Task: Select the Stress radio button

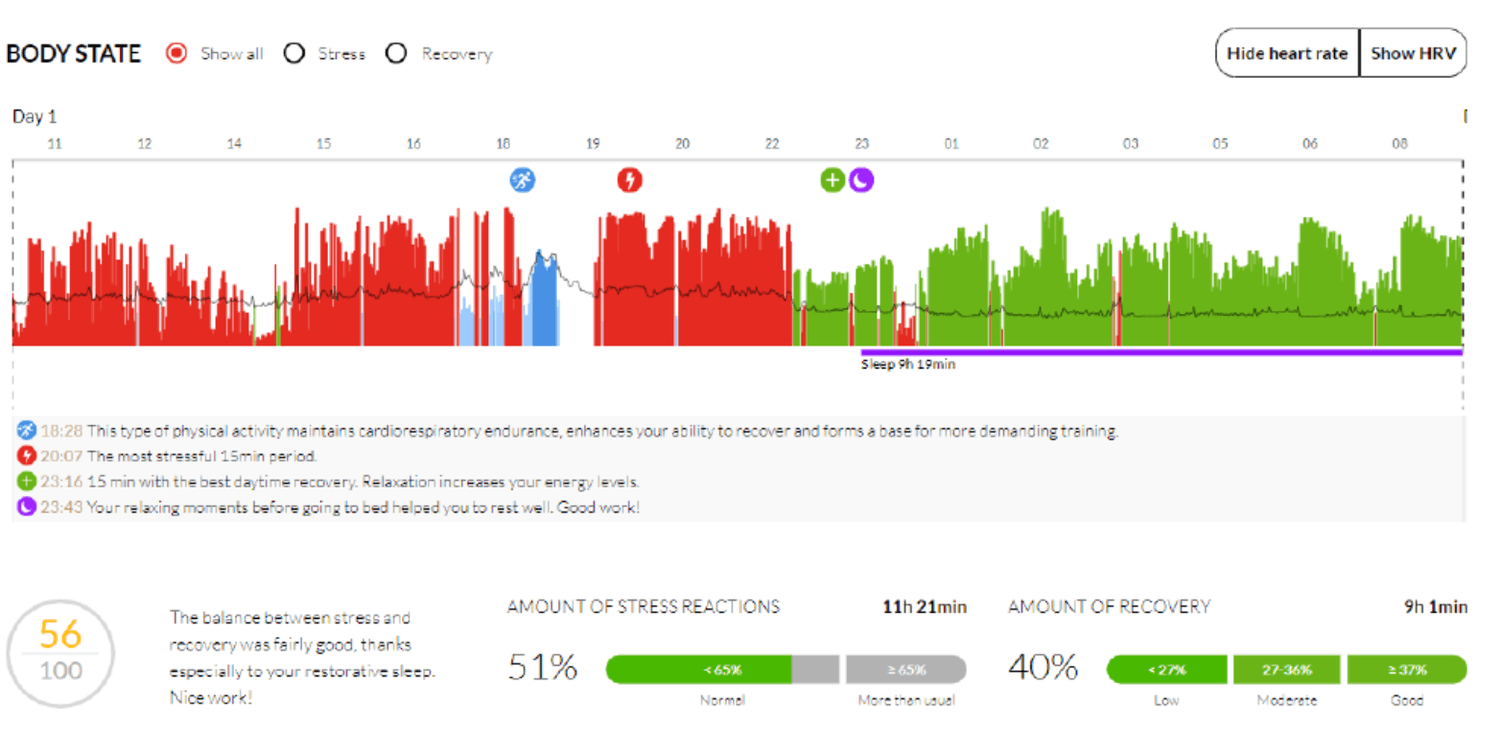Action: (x=294, y=54)
